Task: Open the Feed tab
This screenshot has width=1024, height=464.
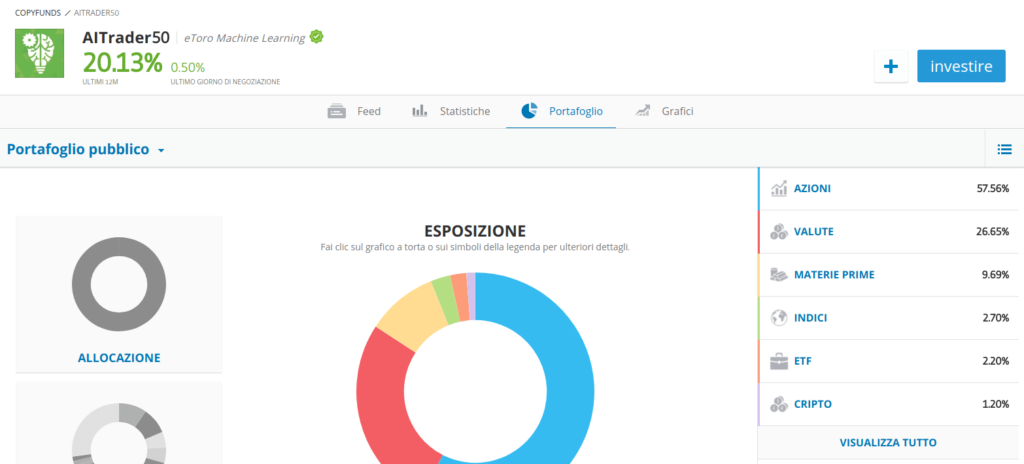Action: 354,112
